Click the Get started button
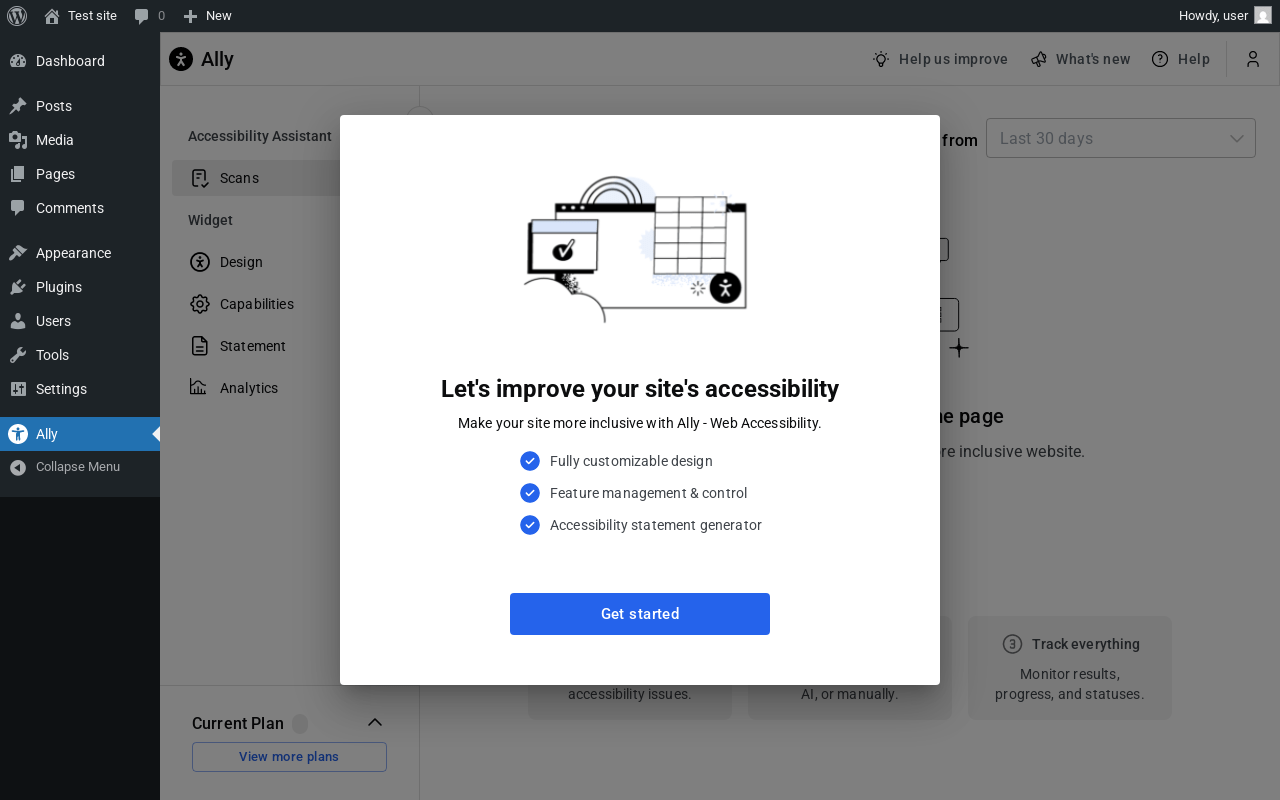 (x=640, y=614)
